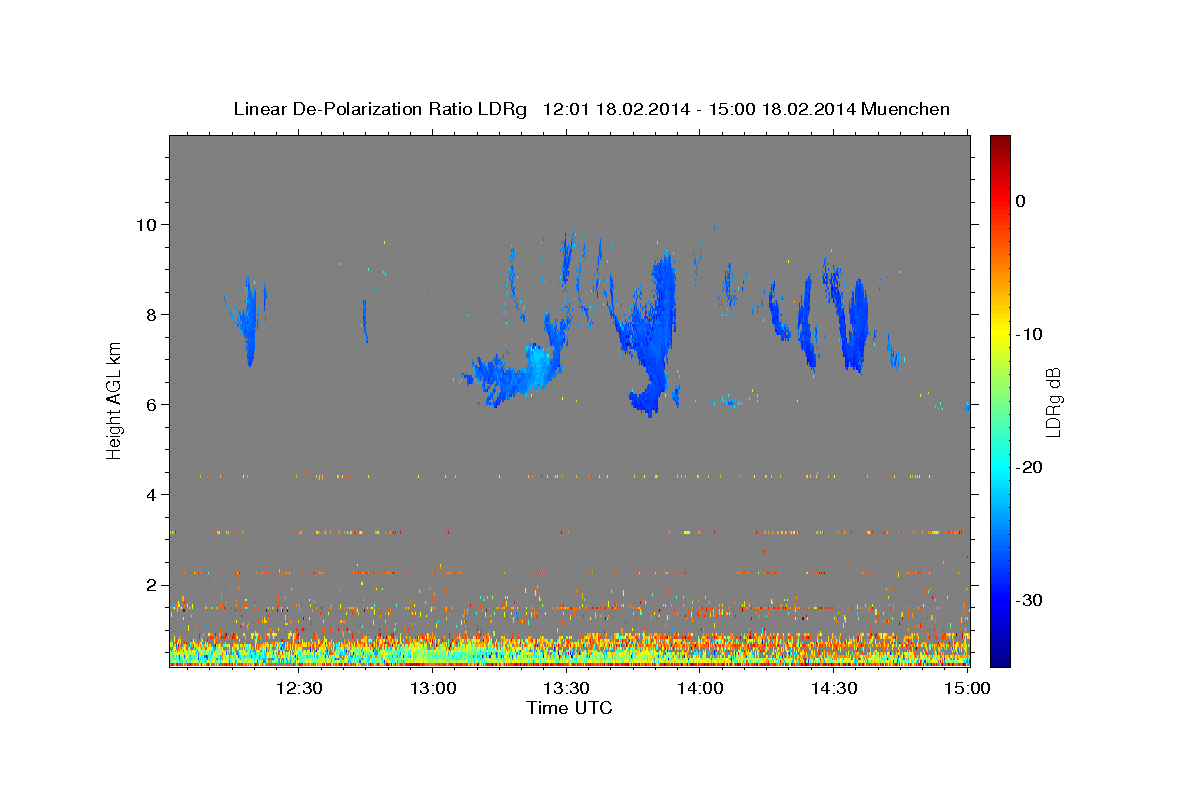
Task: Click the 14:30 time tick label
Action: click(x=834, y=688)
